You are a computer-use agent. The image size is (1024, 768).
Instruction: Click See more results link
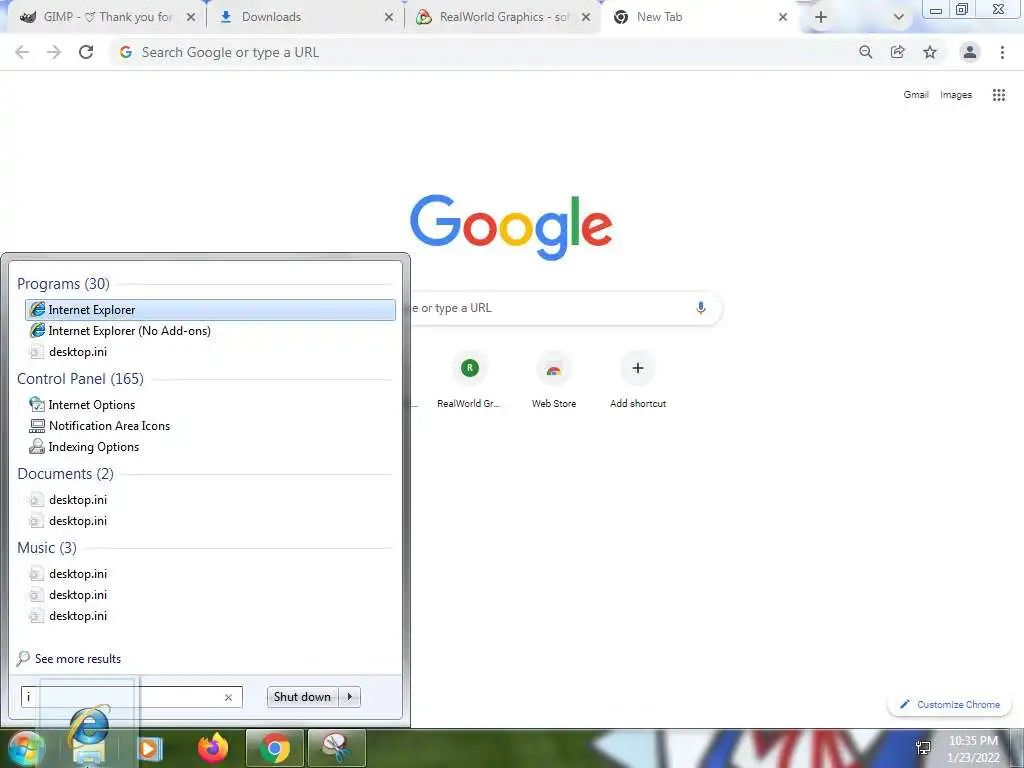click(x=69, y=659)
